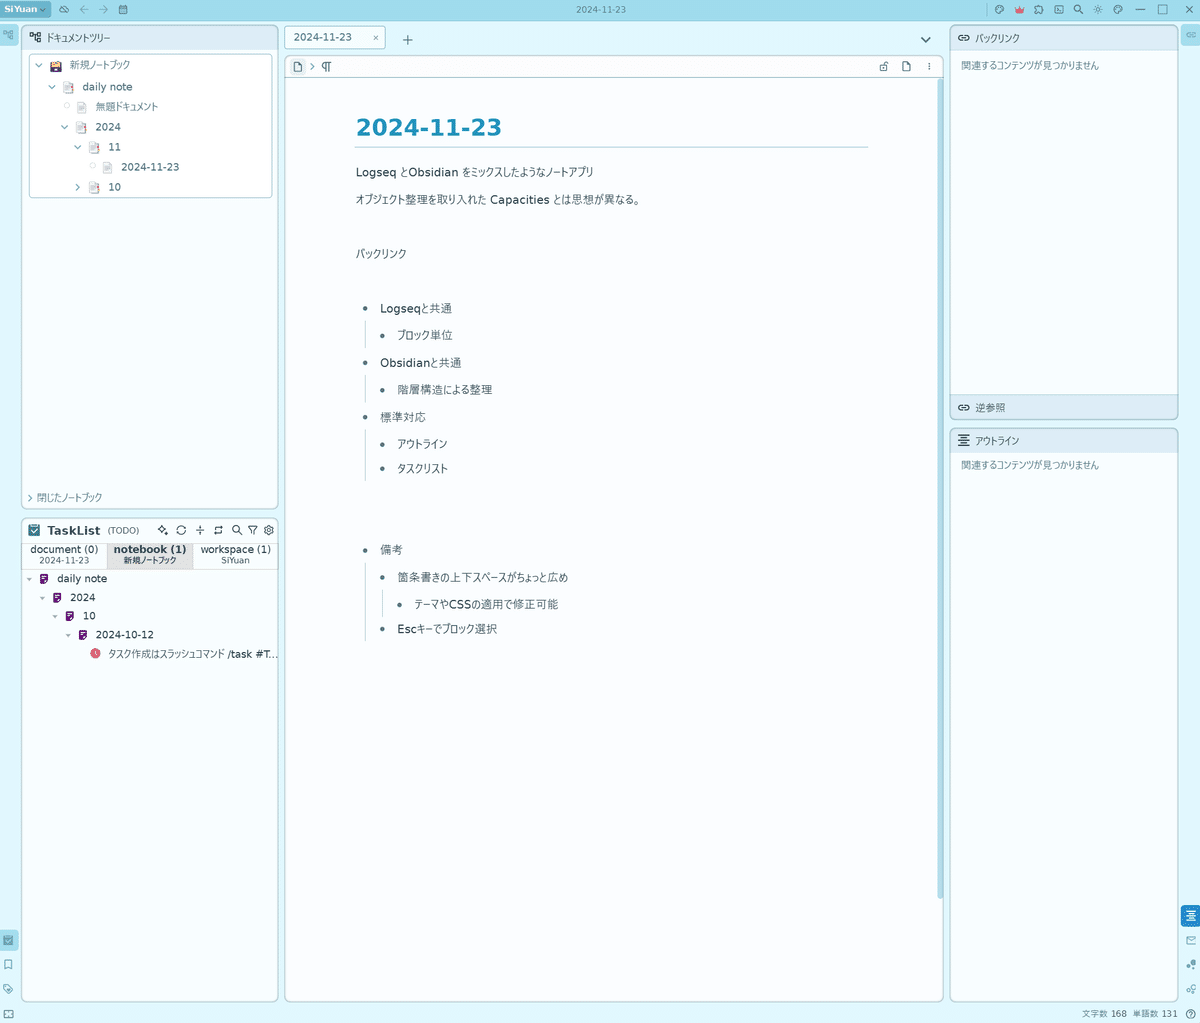This screenshot has height=1023, width=1200.
Task: Switch to document (0) task tab
Action: [x=64, y=554]
